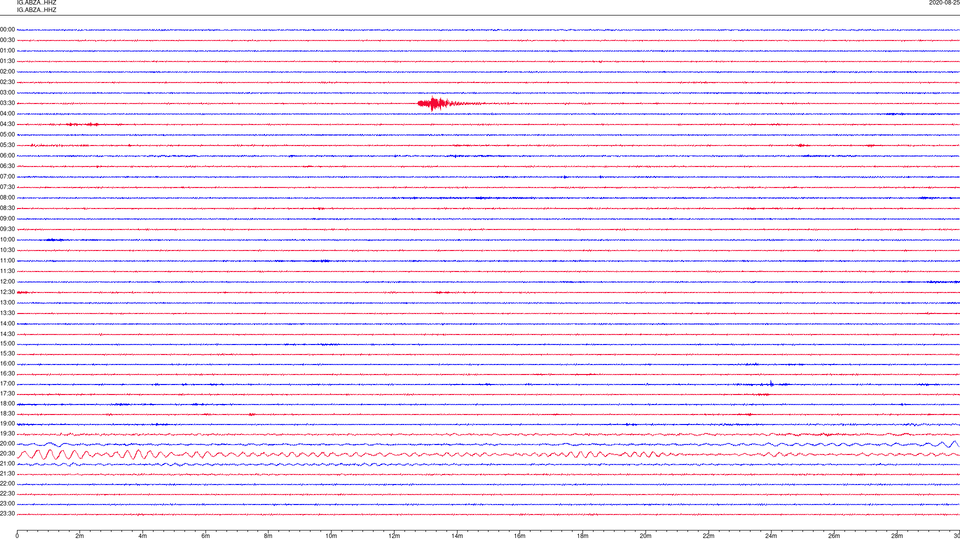Select the 11:00 time label
Screen dimensions: 960x540
[x=7, y=260]
